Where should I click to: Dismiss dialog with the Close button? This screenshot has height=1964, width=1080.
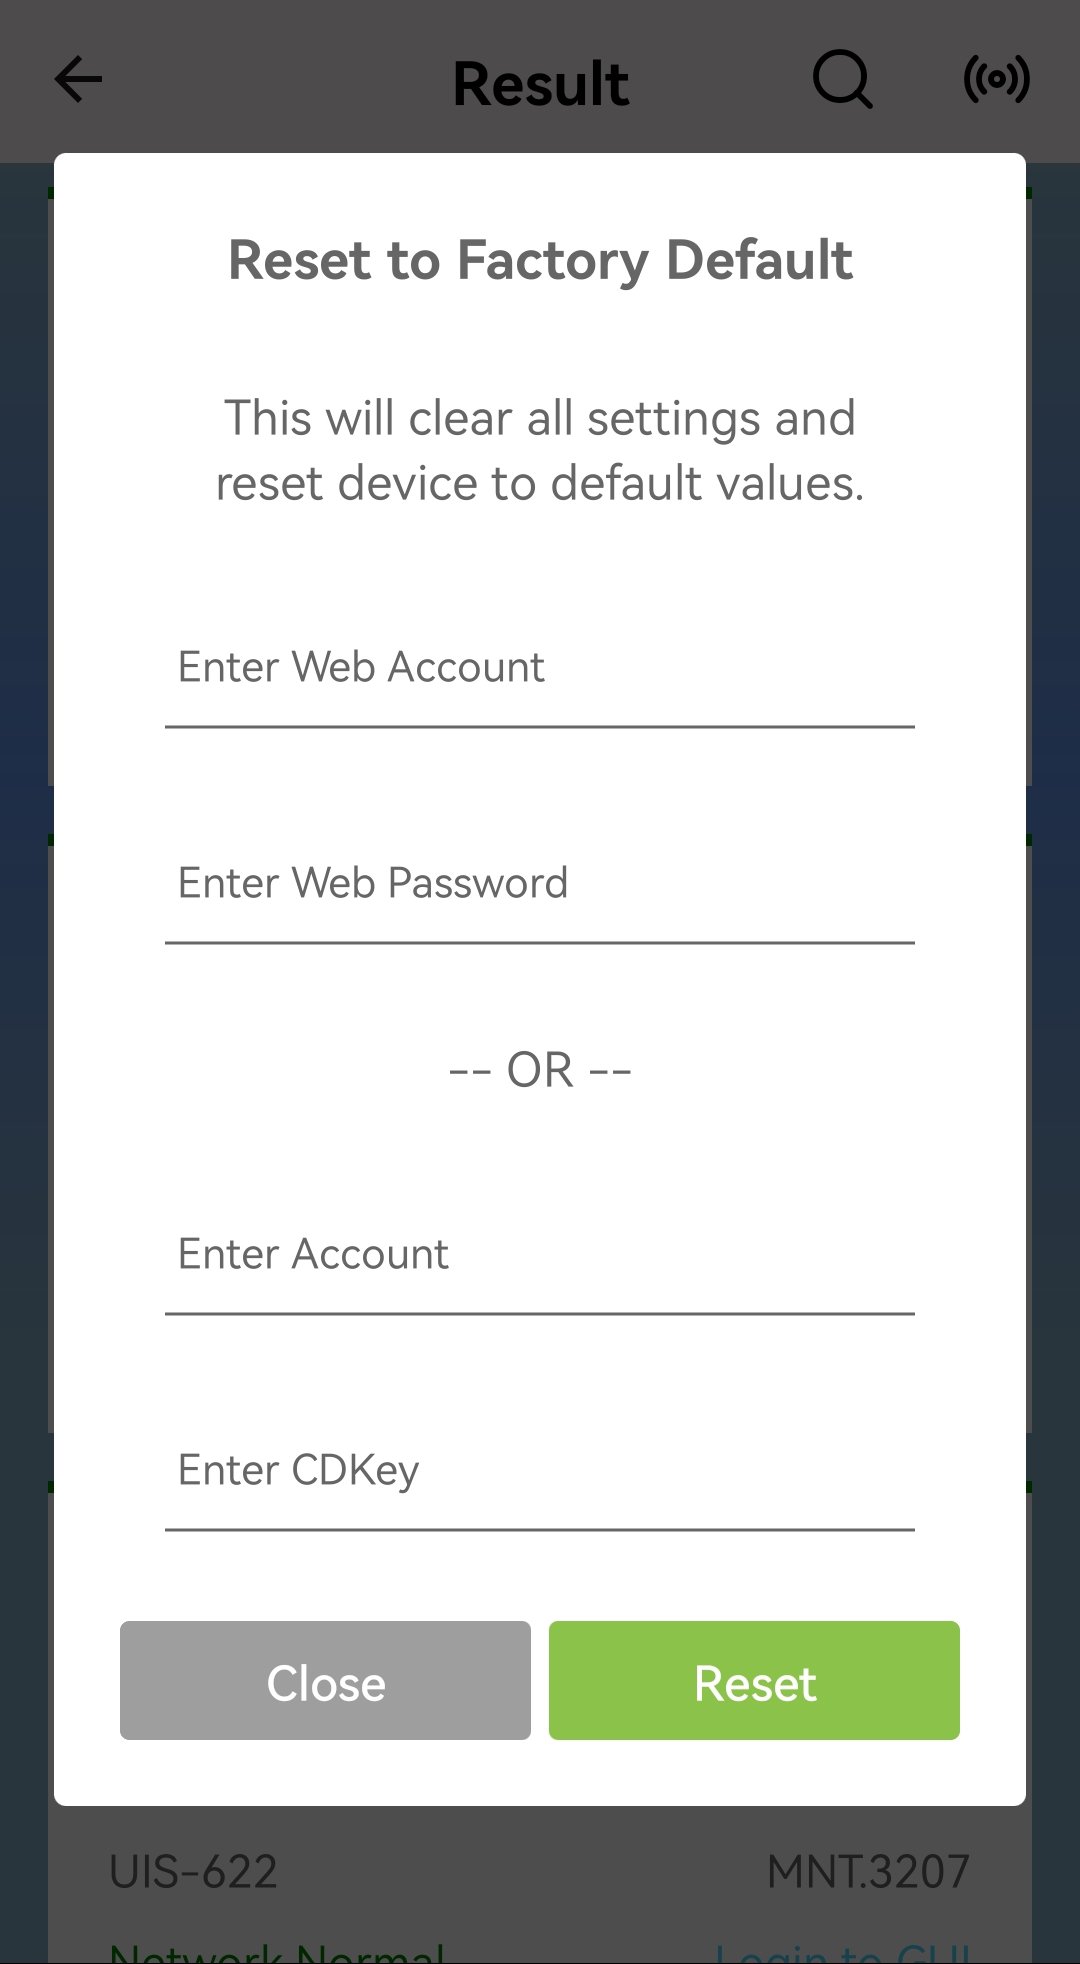tap(325, 1680)
